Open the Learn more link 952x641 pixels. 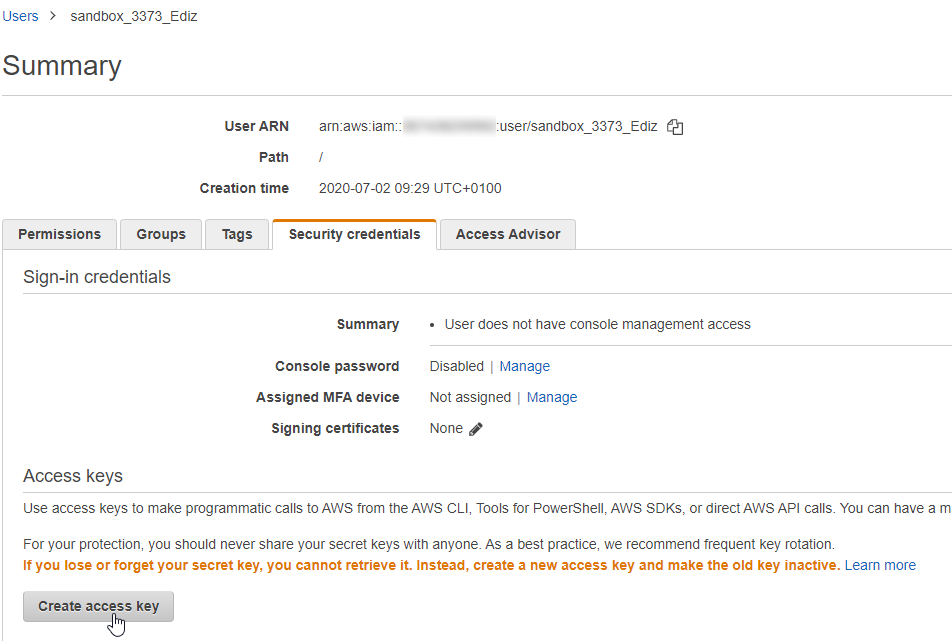coord(880,565)
